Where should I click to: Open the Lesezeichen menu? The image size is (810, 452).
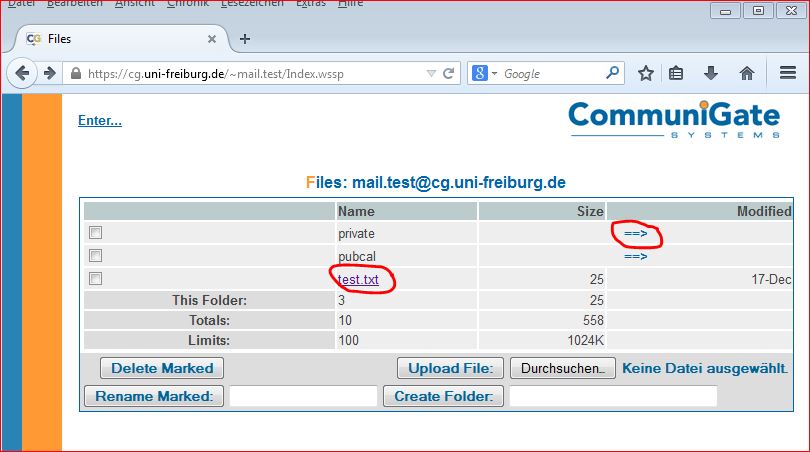click(x=252, y=4)
